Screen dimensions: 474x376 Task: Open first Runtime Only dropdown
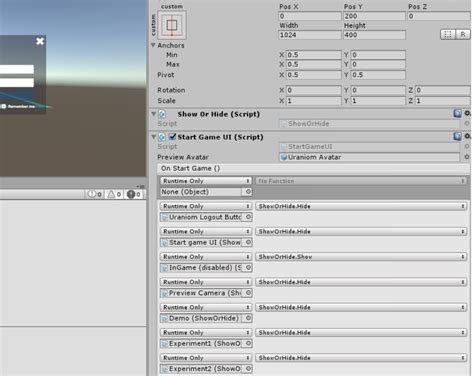pos(206,181)
